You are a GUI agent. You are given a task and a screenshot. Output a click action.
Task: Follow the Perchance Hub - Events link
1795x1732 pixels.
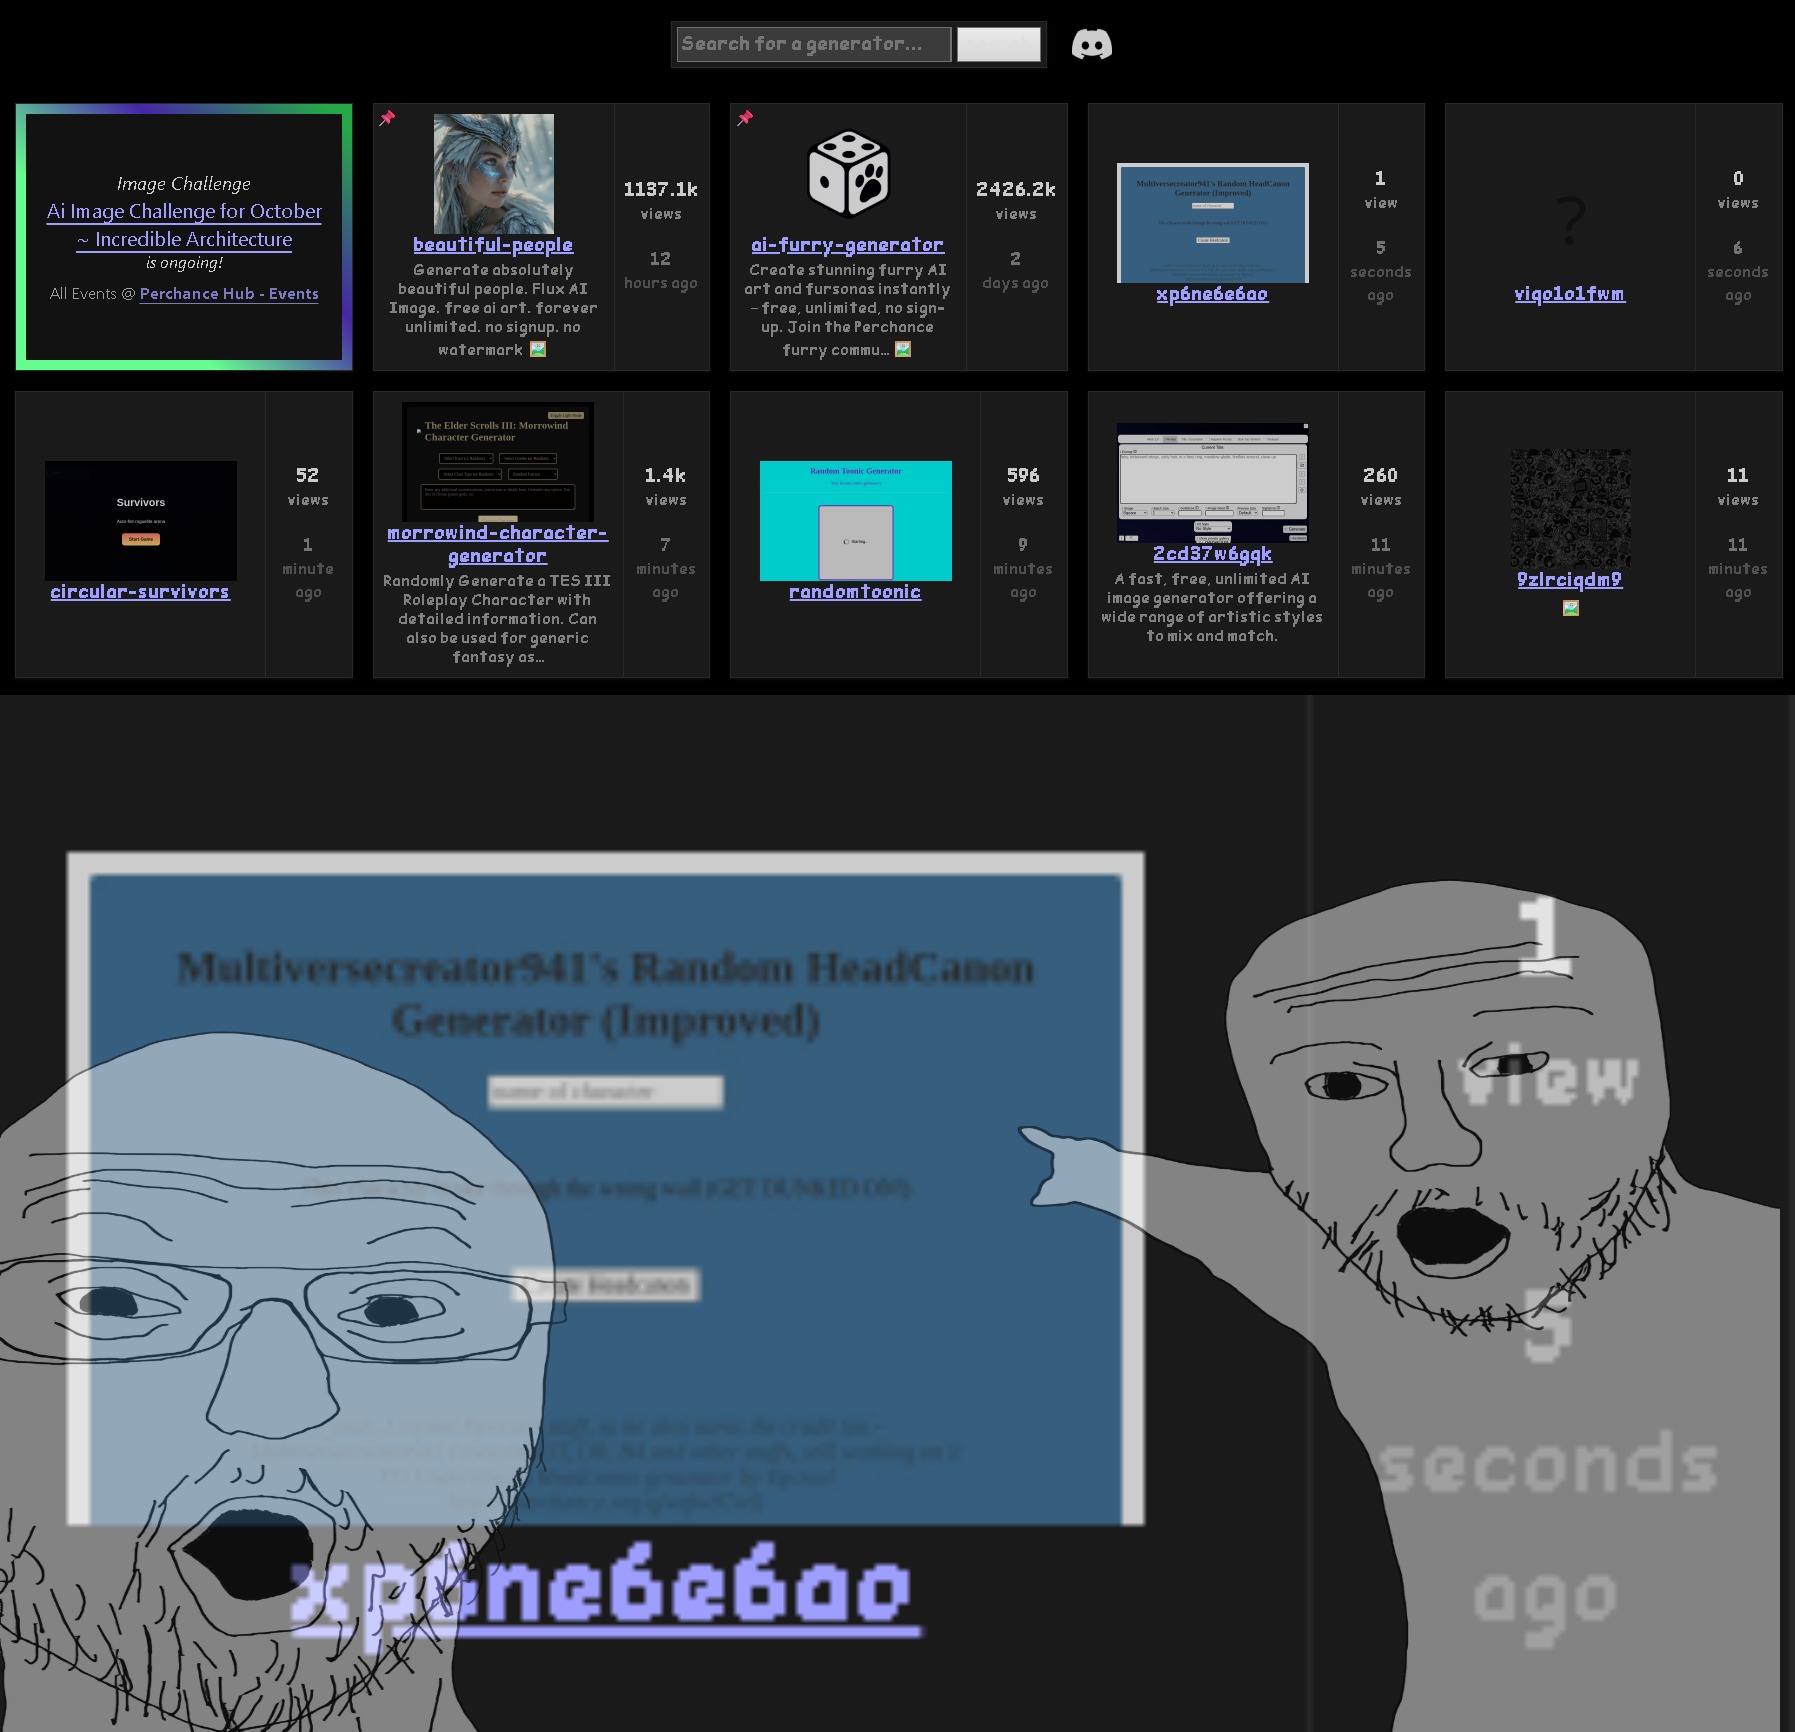pos(229,294)
